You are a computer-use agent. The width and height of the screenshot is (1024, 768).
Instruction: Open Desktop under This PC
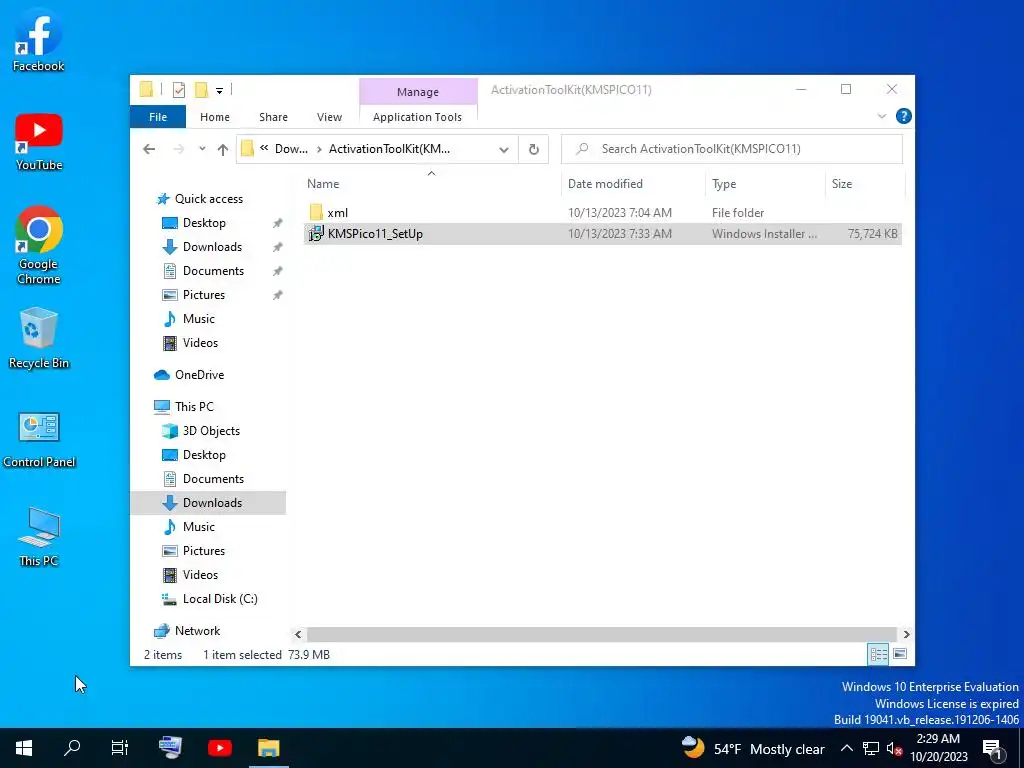pyautogui.click(x=204, y=455)
